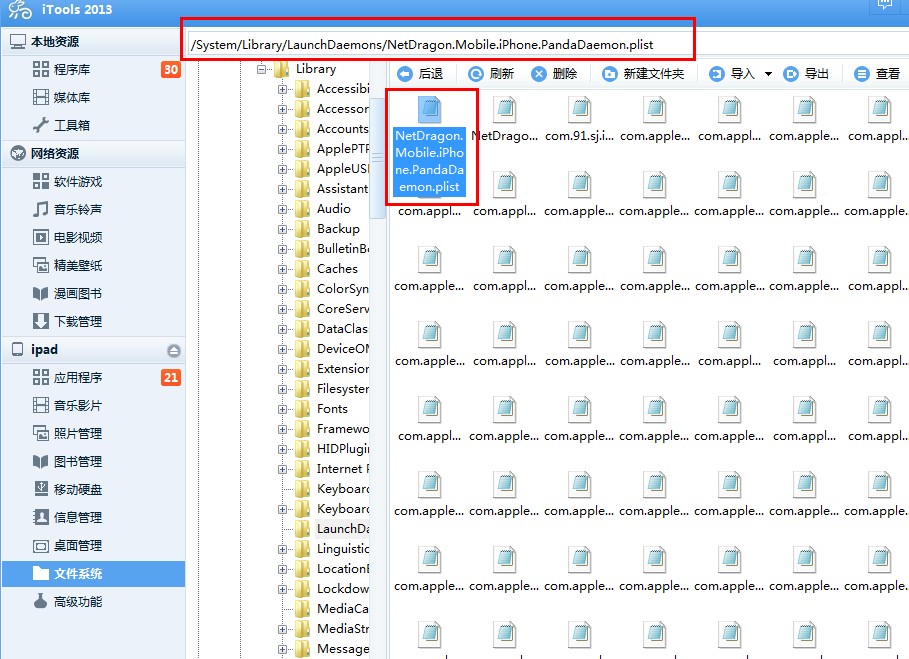Open 下载管理 download manager icon

[41, 321]
